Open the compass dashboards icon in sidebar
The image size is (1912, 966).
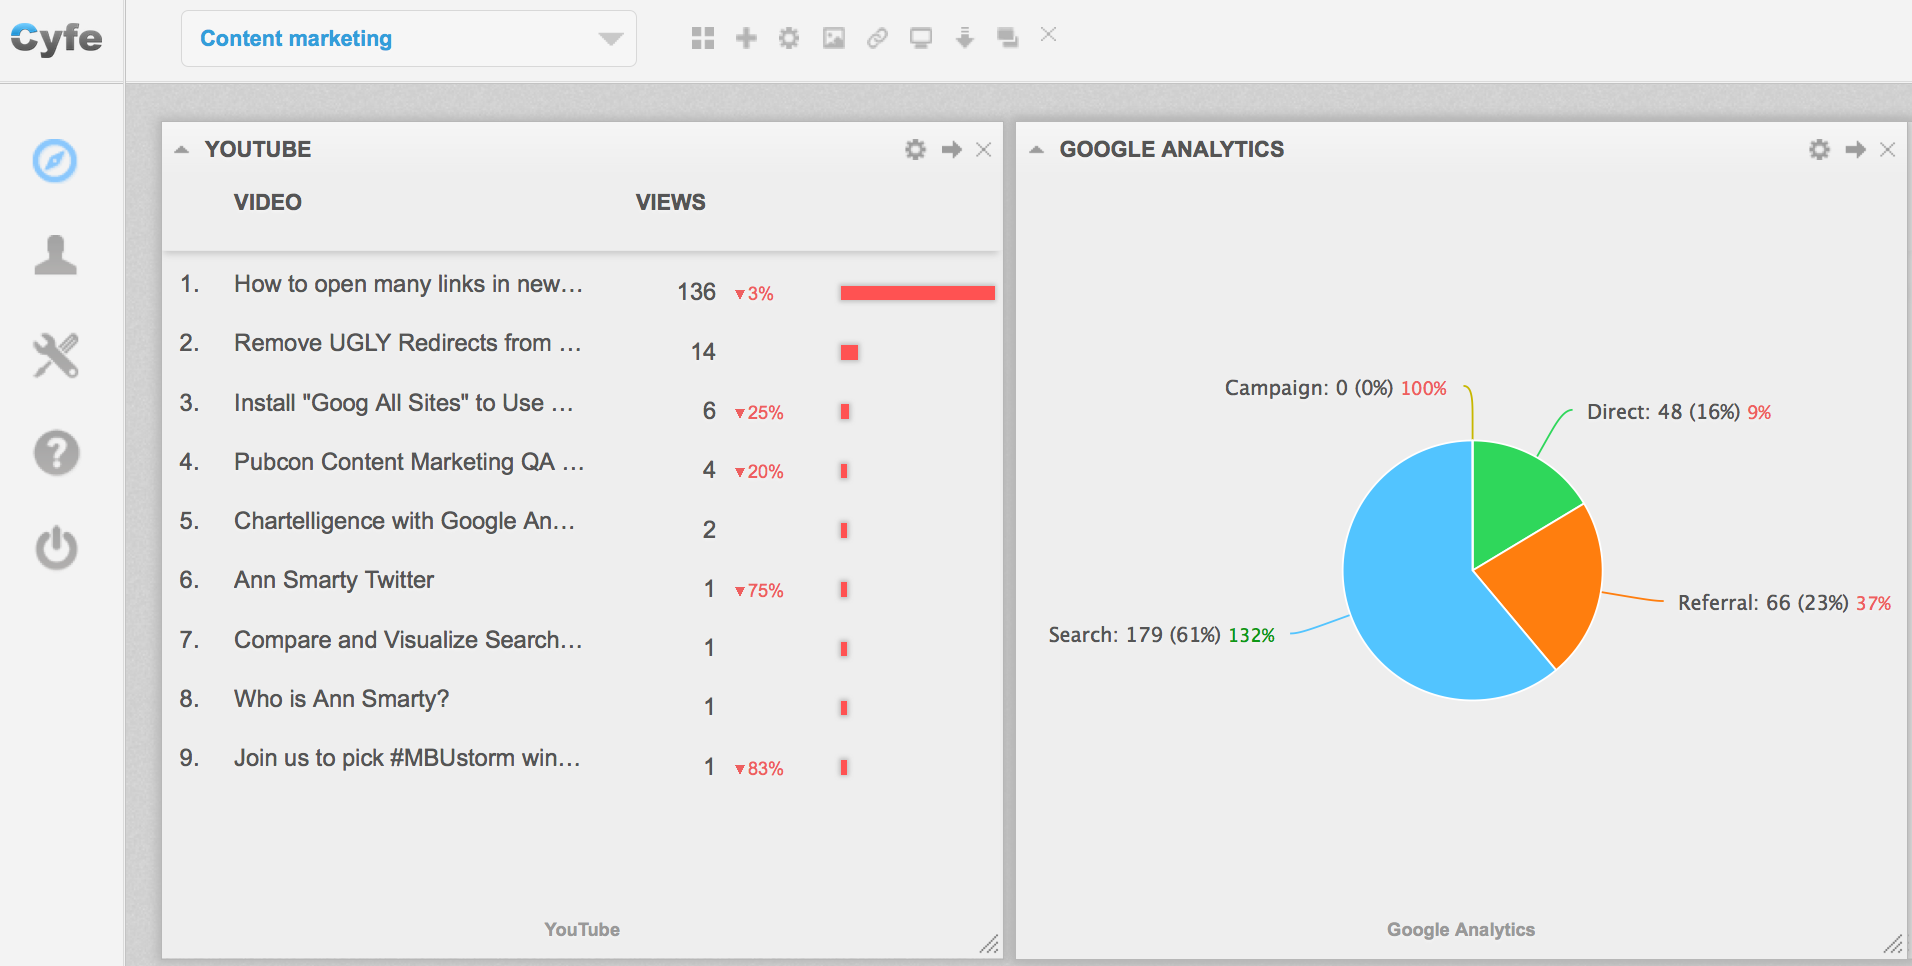tap(55, 161)
